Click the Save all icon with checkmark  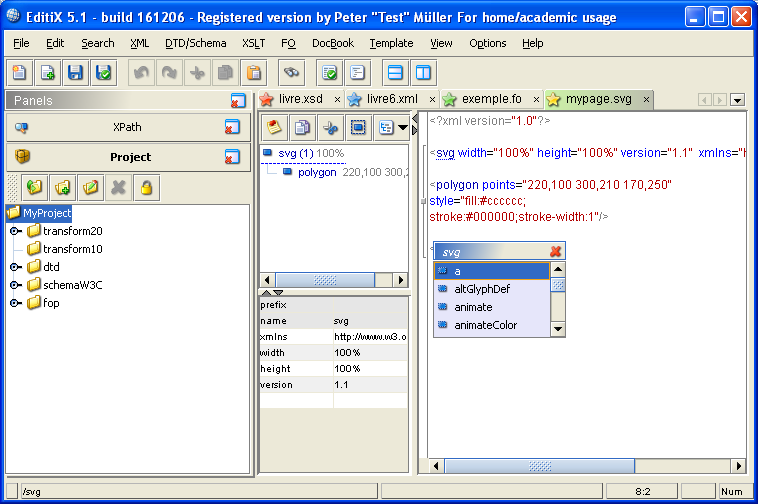point(103,72)
